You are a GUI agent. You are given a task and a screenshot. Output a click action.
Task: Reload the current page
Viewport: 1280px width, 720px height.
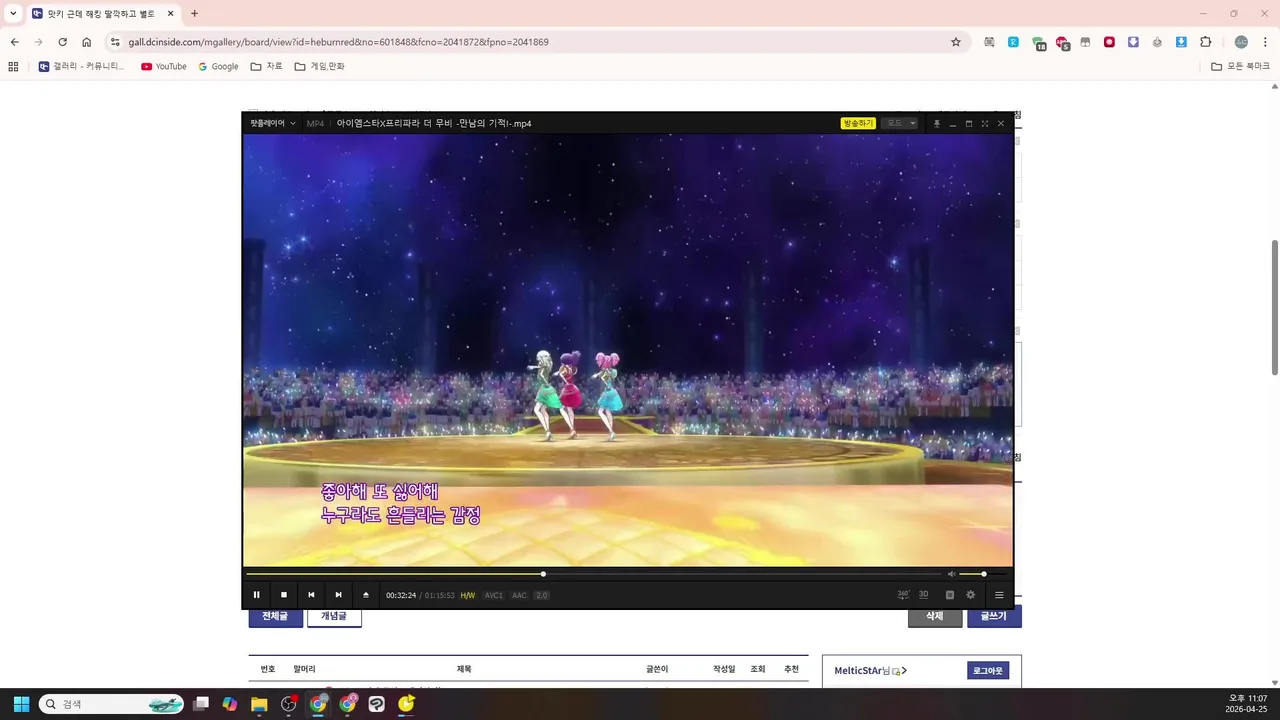pyautogui.click(x=62, y=42)
